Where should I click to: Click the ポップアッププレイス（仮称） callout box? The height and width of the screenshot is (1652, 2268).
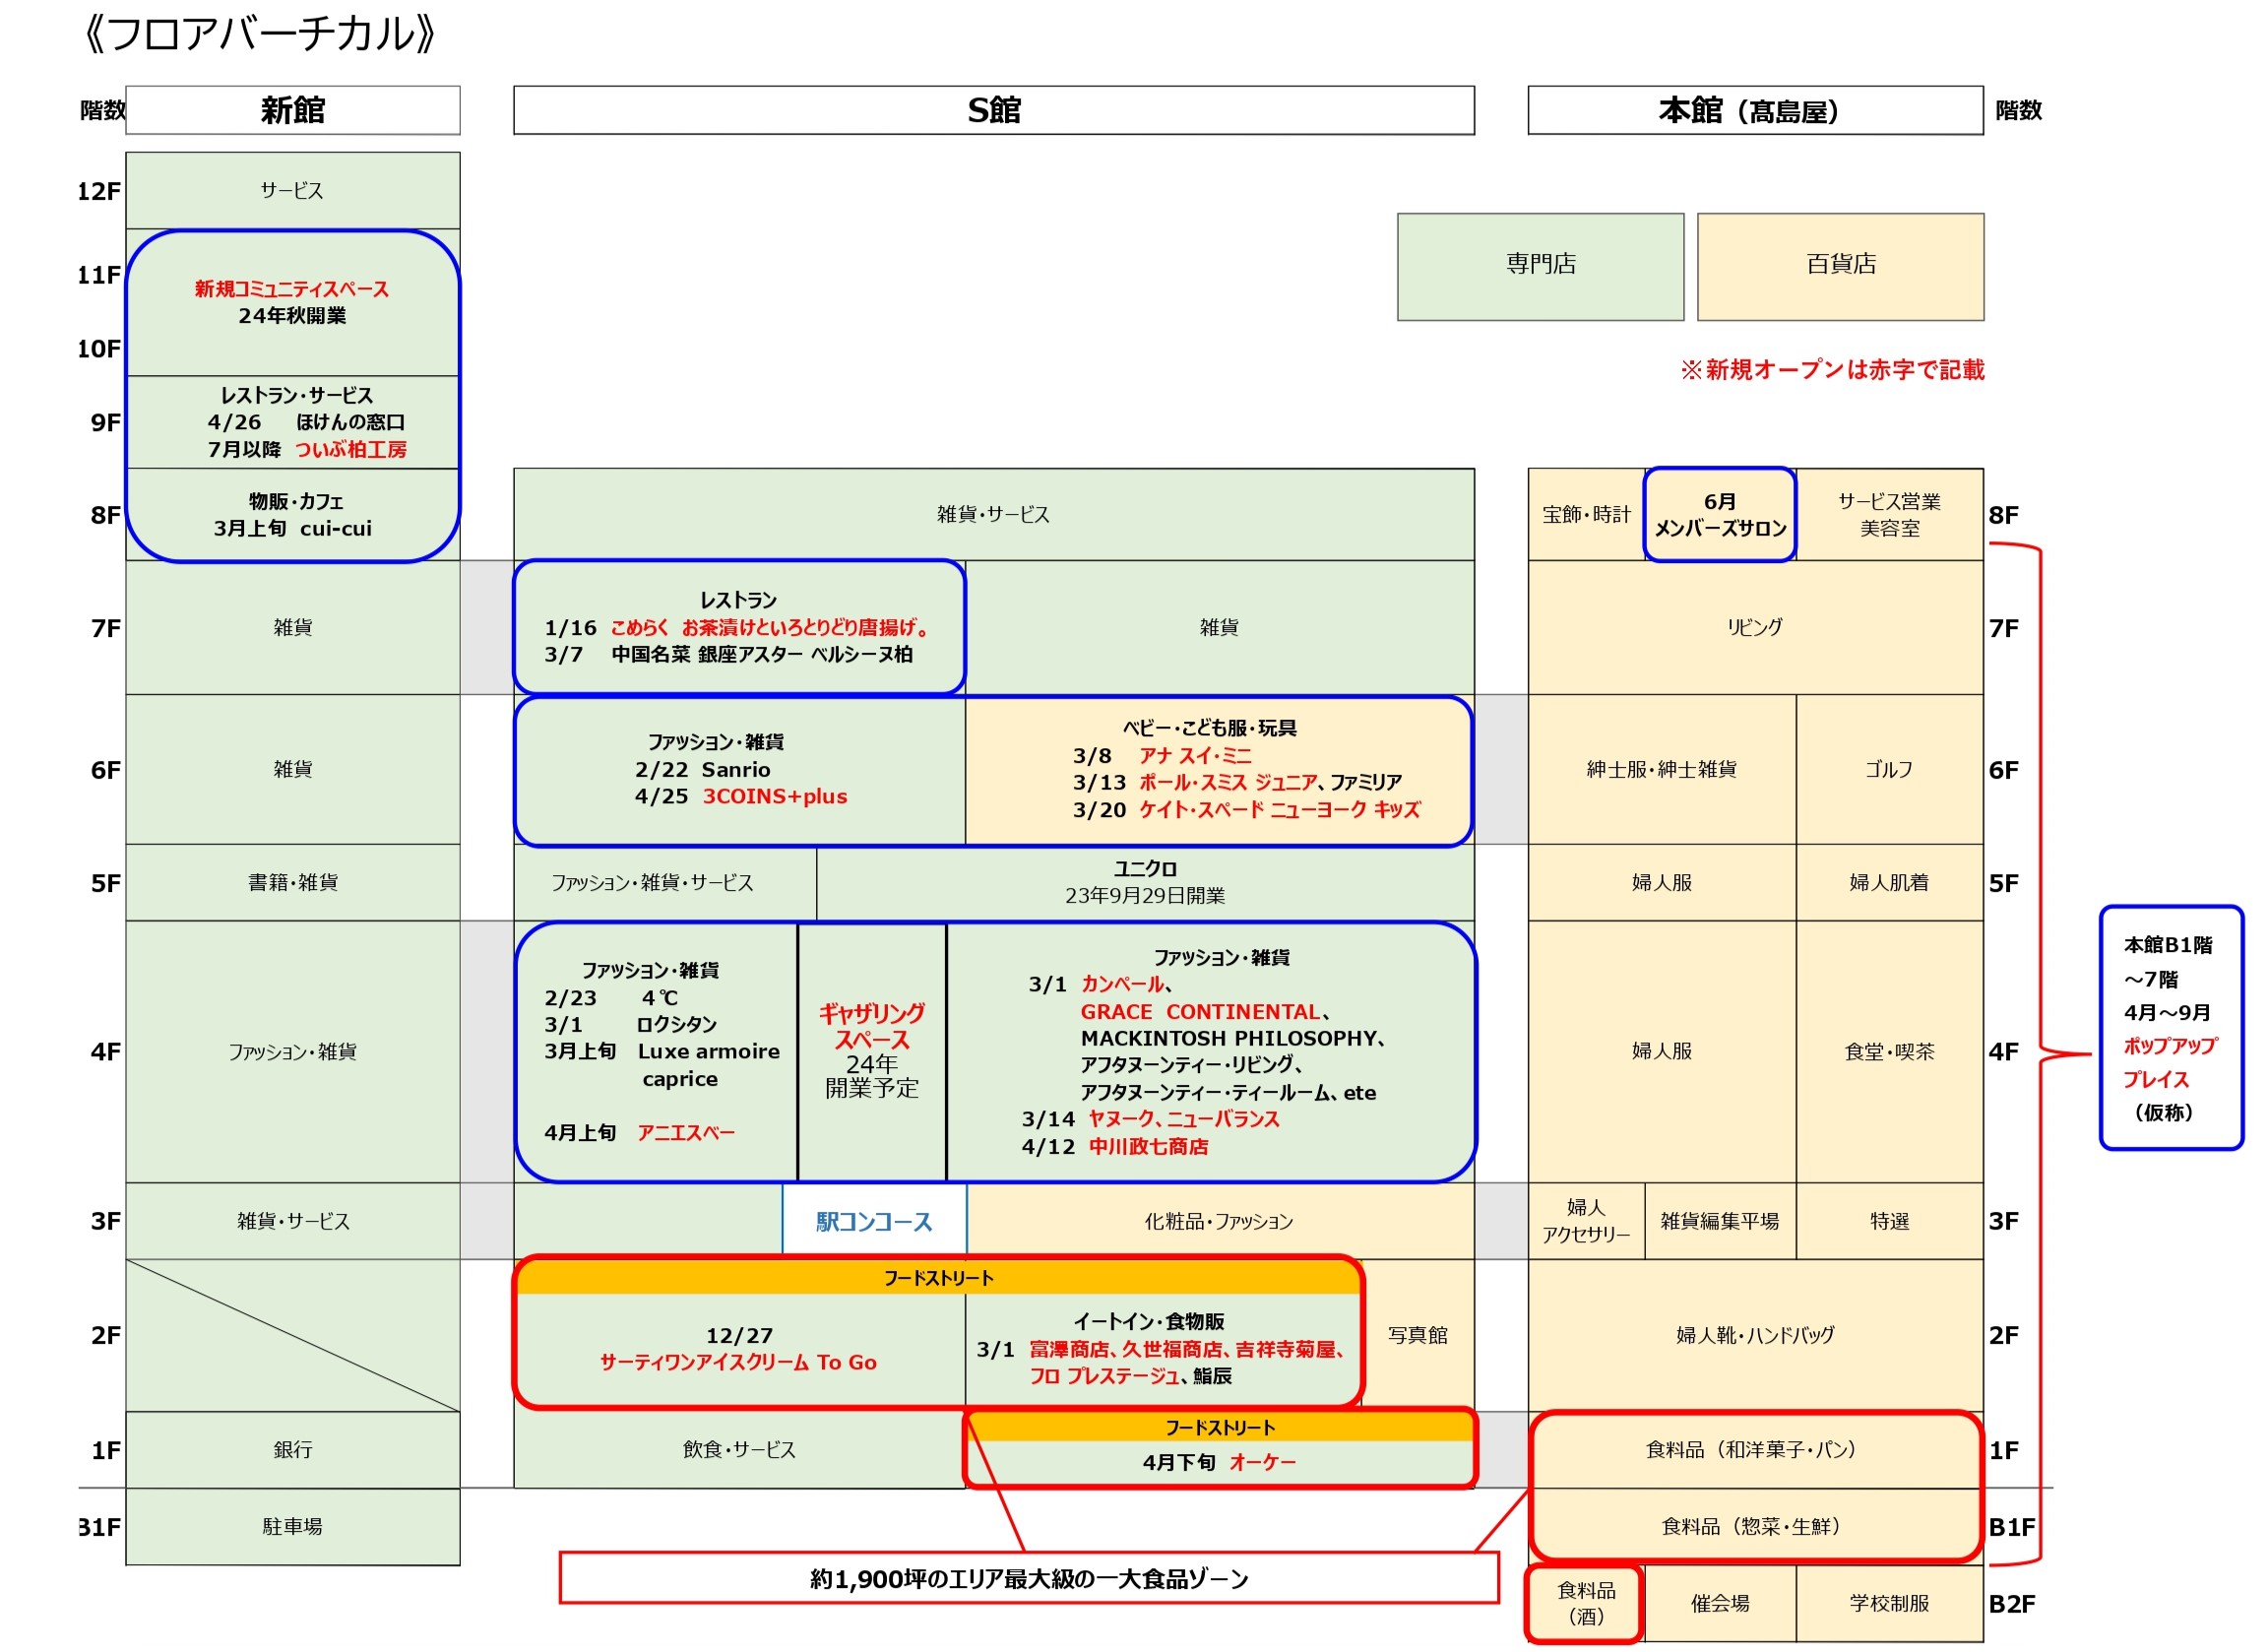click(x=2172, y=1029)
